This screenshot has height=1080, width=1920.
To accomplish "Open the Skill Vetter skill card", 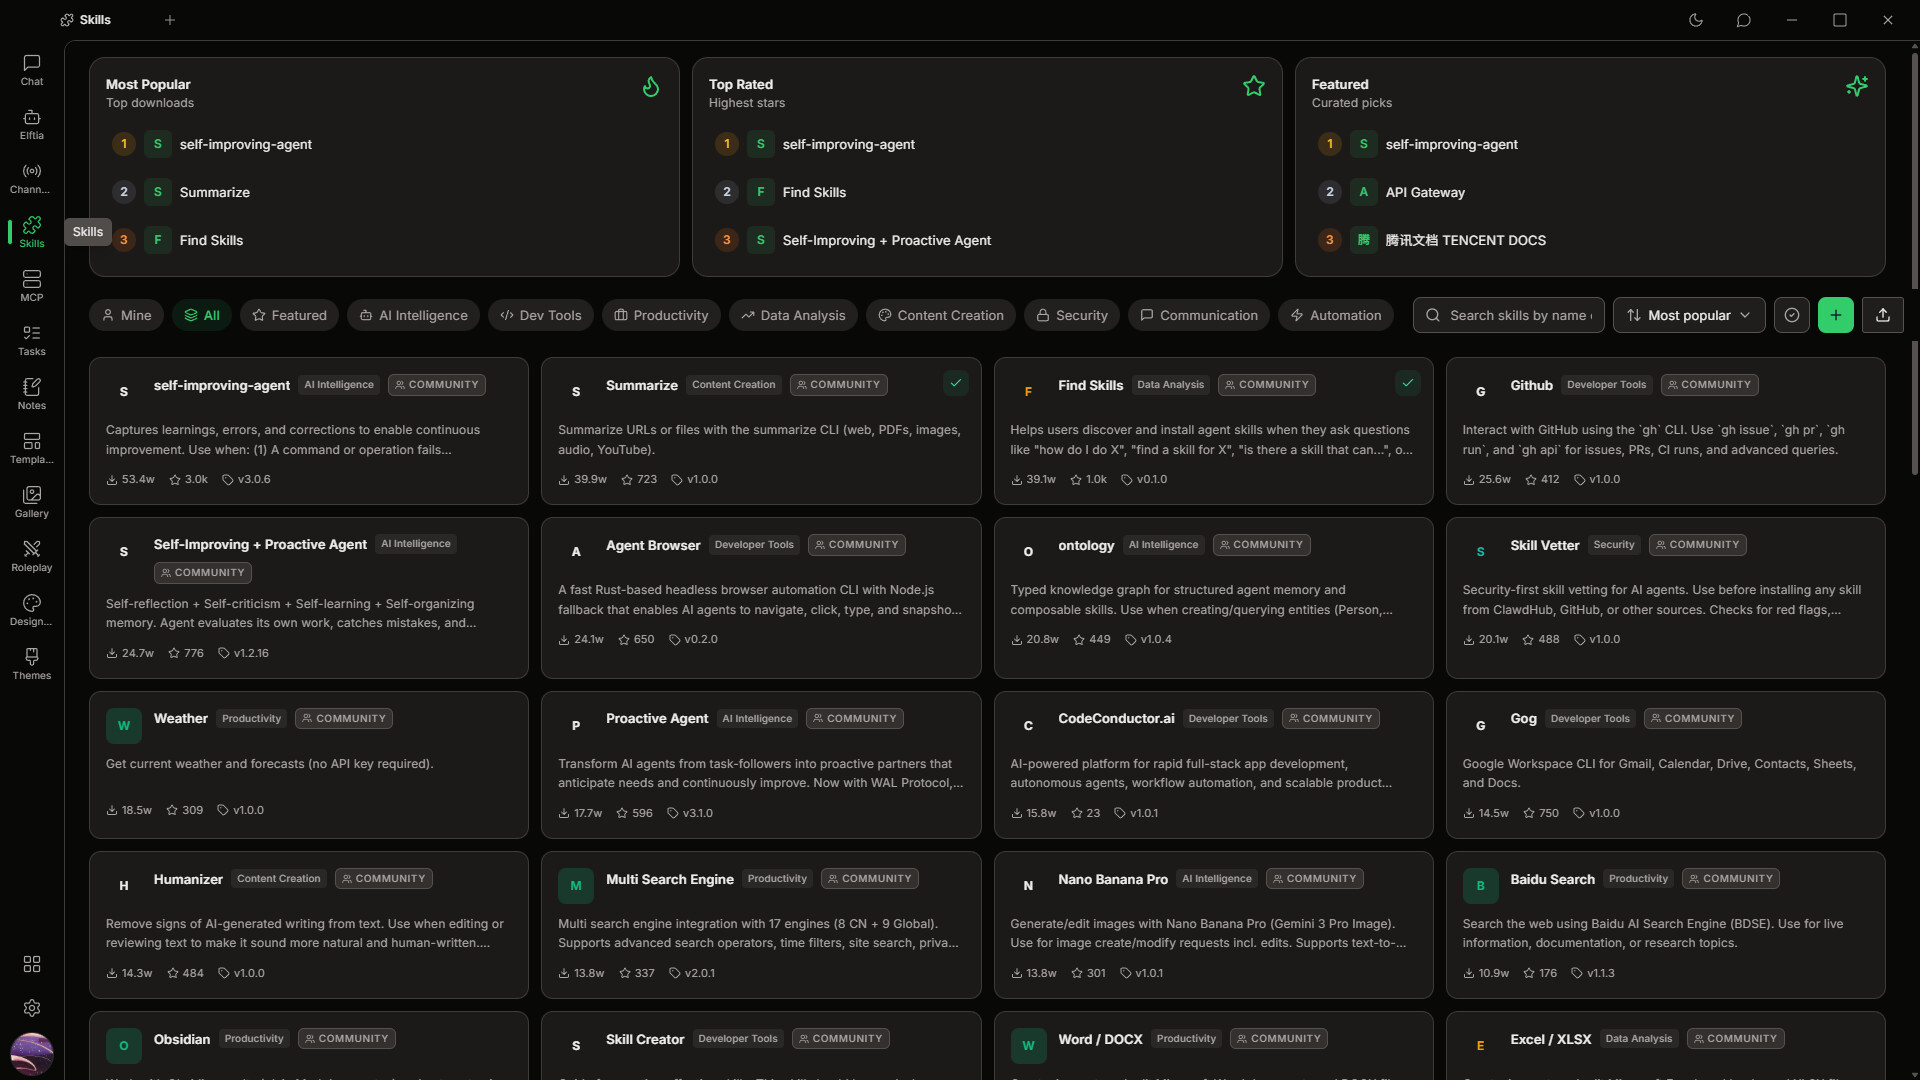I will (1665, 597).
